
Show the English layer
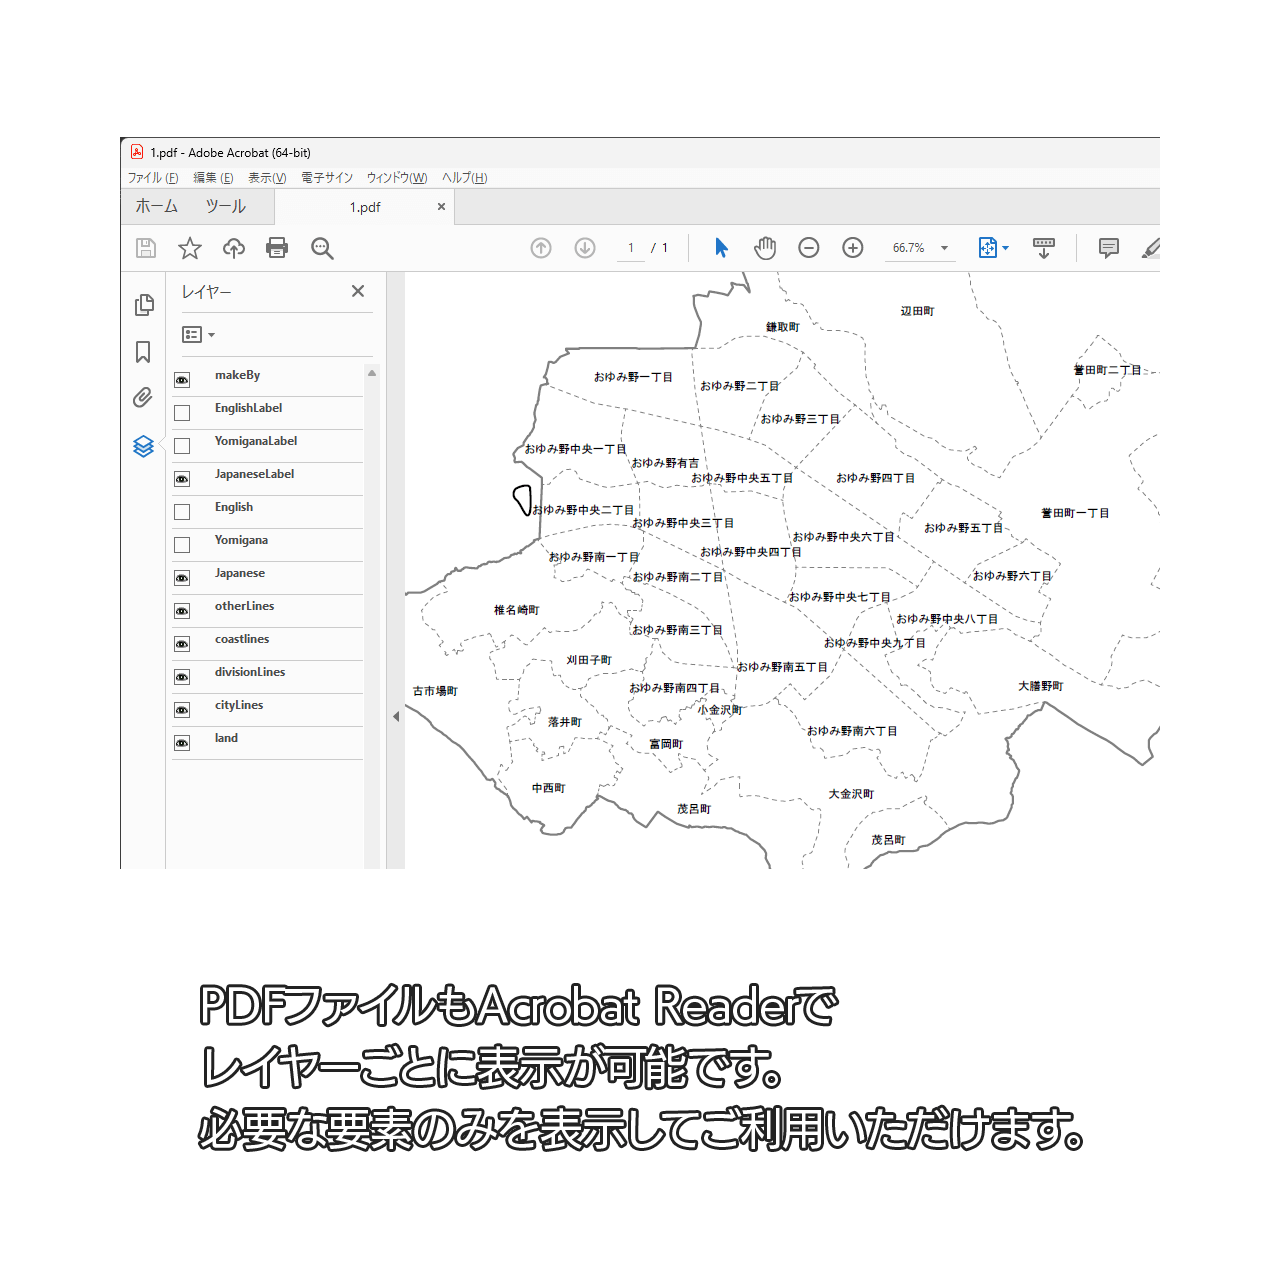click(182, 512)
